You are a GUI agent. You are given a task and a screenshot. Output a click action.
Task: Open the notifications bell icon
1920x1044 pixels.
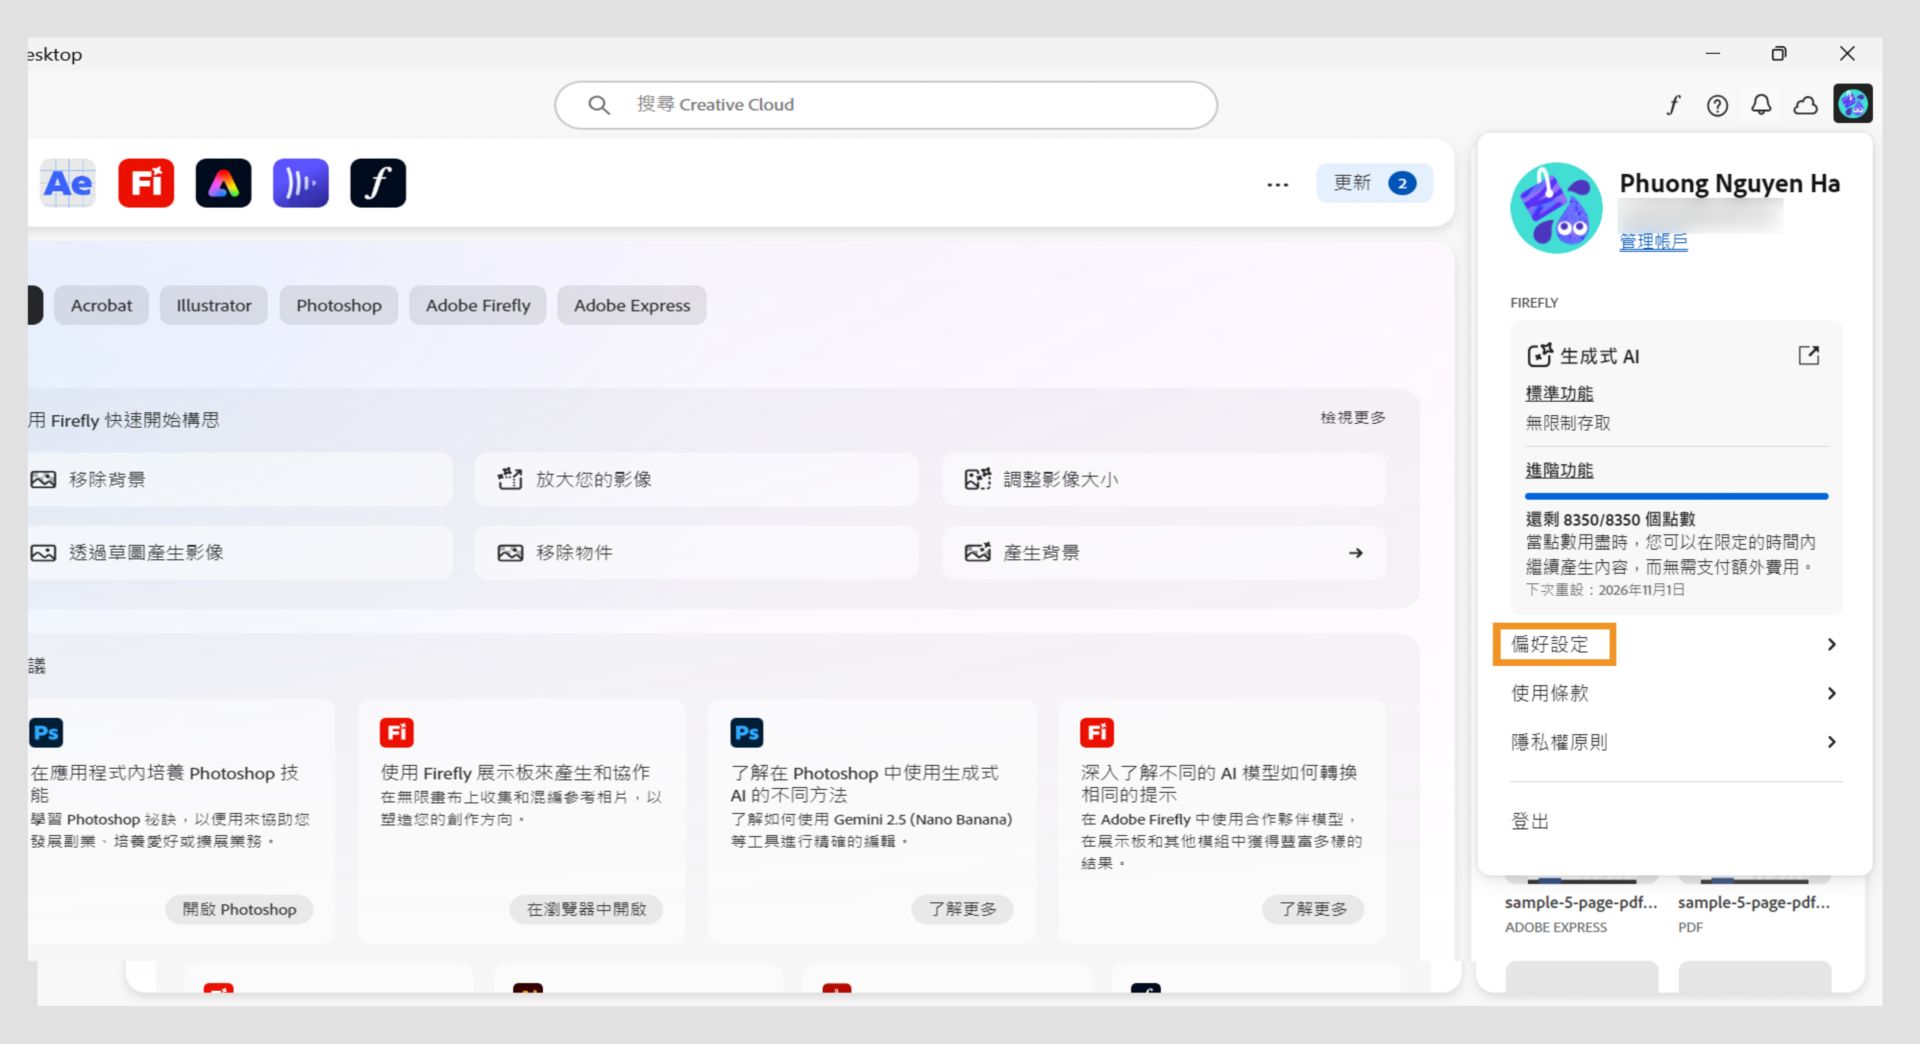pos(1761,105)
